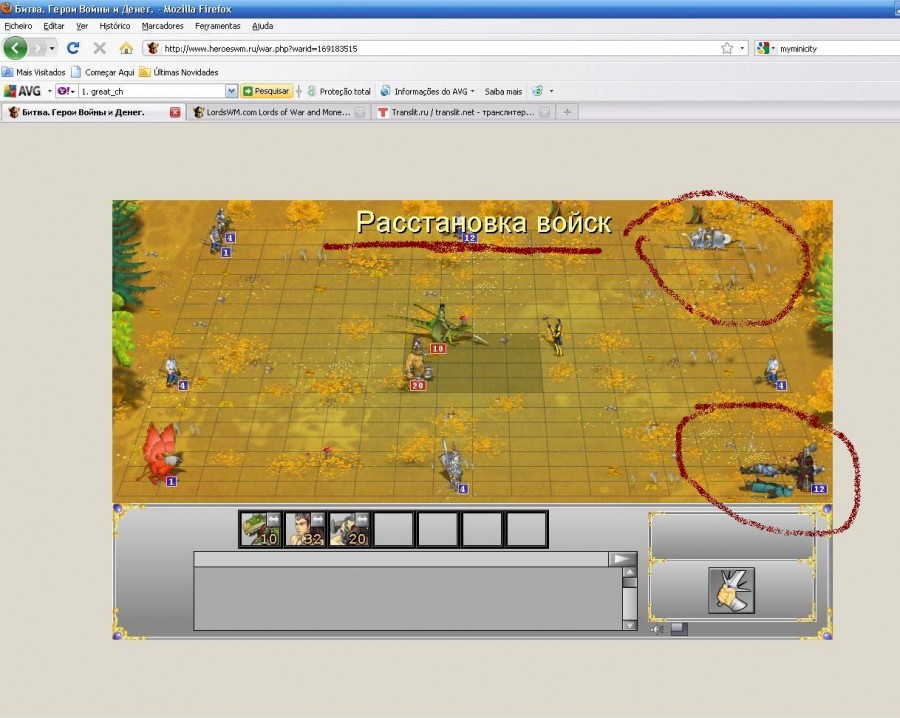Toggle the small square button beside speaker
This screenshot has width=900, height=718.
point(679,629)
